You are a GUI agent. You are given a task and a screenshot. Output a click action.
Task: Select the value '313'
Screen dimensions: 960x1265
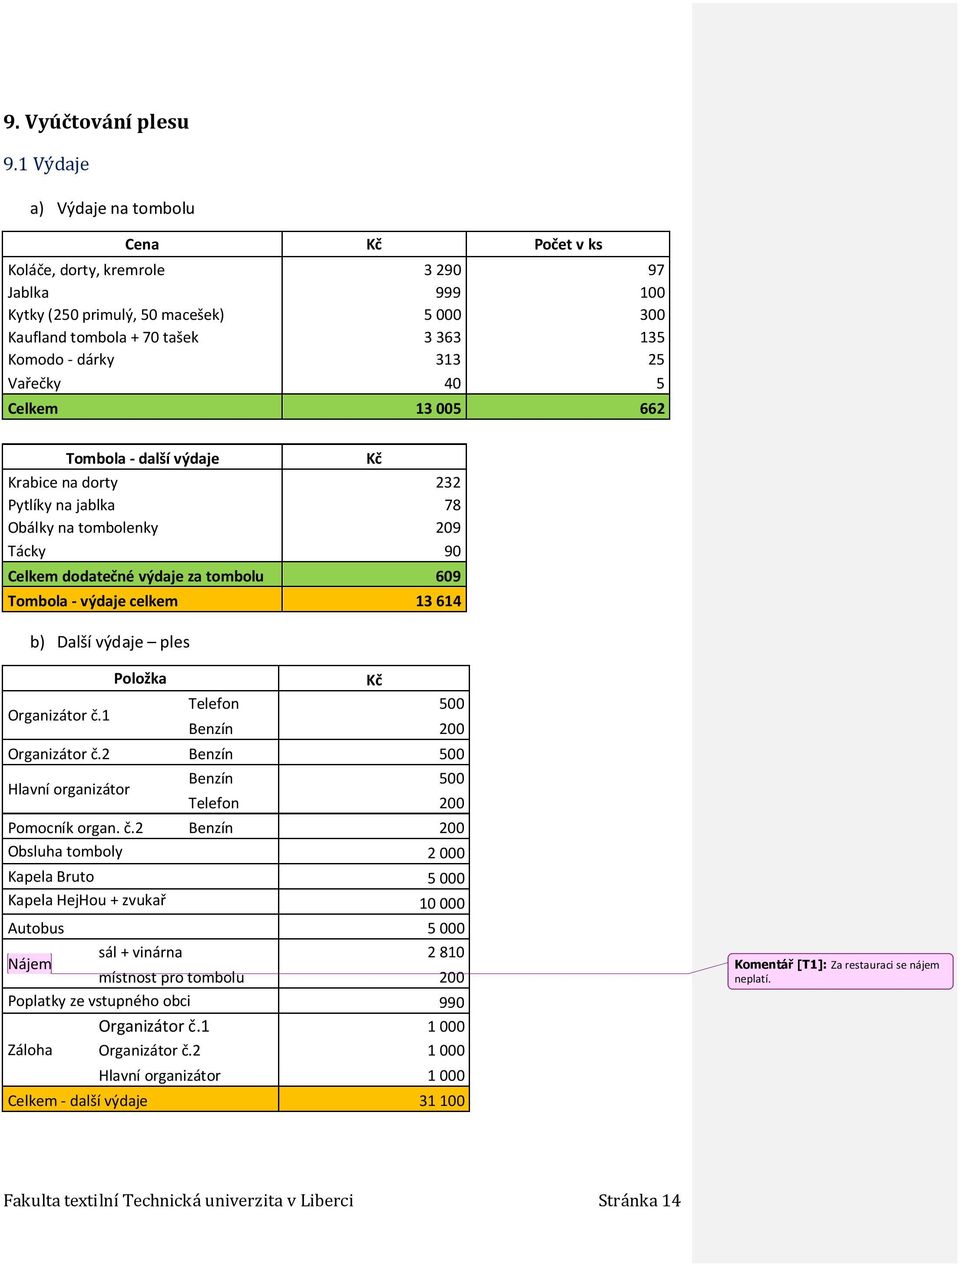coord(448,360)
